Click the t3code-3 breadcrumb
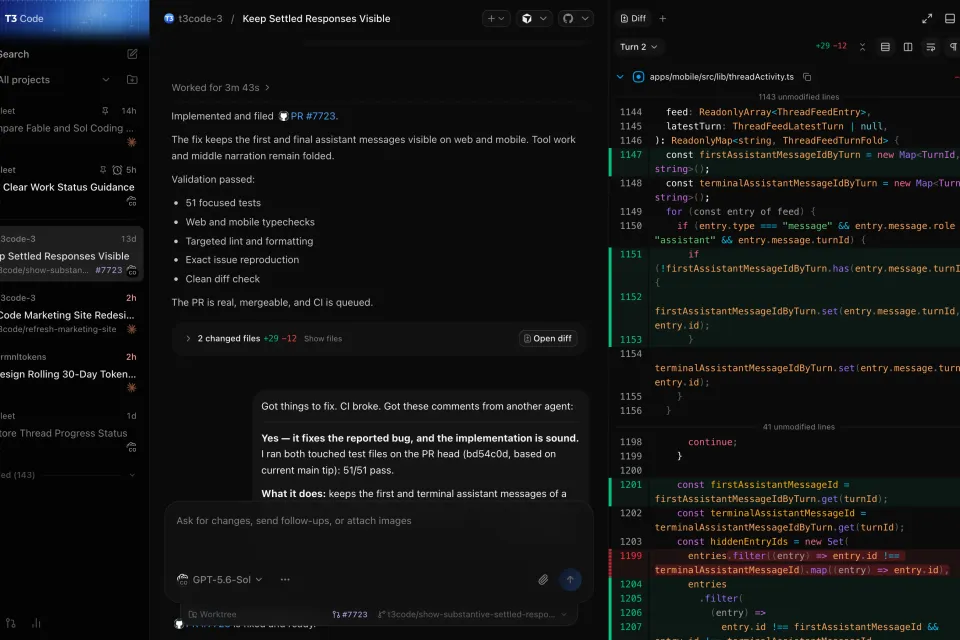The width and height of the screenshot is (960, 640). tap(200, 18)
